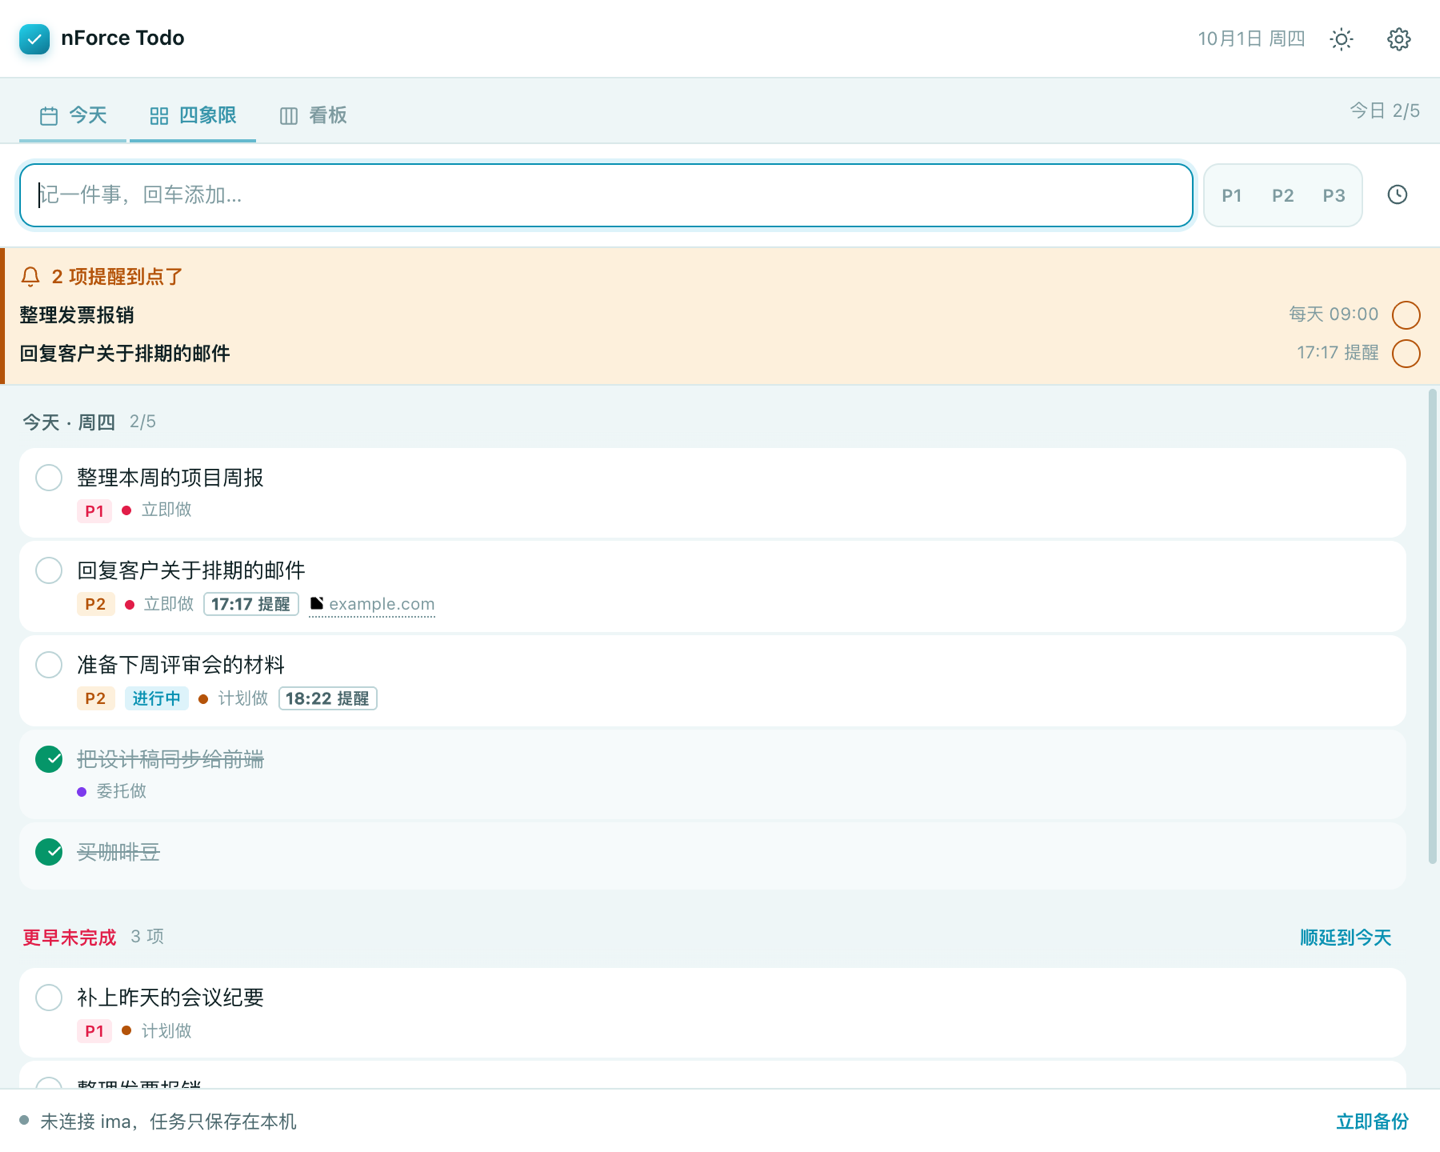Screen dimensions: 1440x1152
Task: Click the bell icon in reminder banner
Action: (x=31, y=277)
